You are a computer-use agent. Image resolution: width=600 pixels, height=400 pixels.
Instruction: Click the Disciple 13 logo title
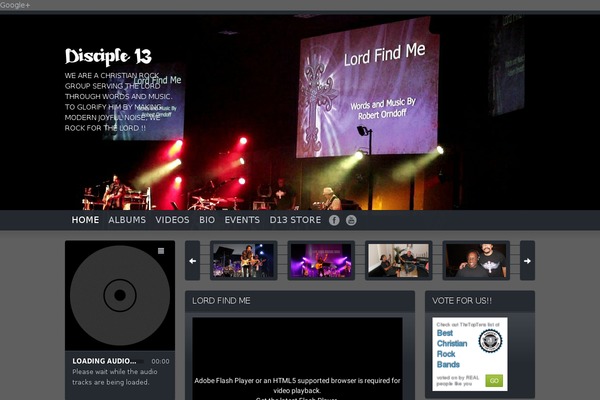point(108,56)
